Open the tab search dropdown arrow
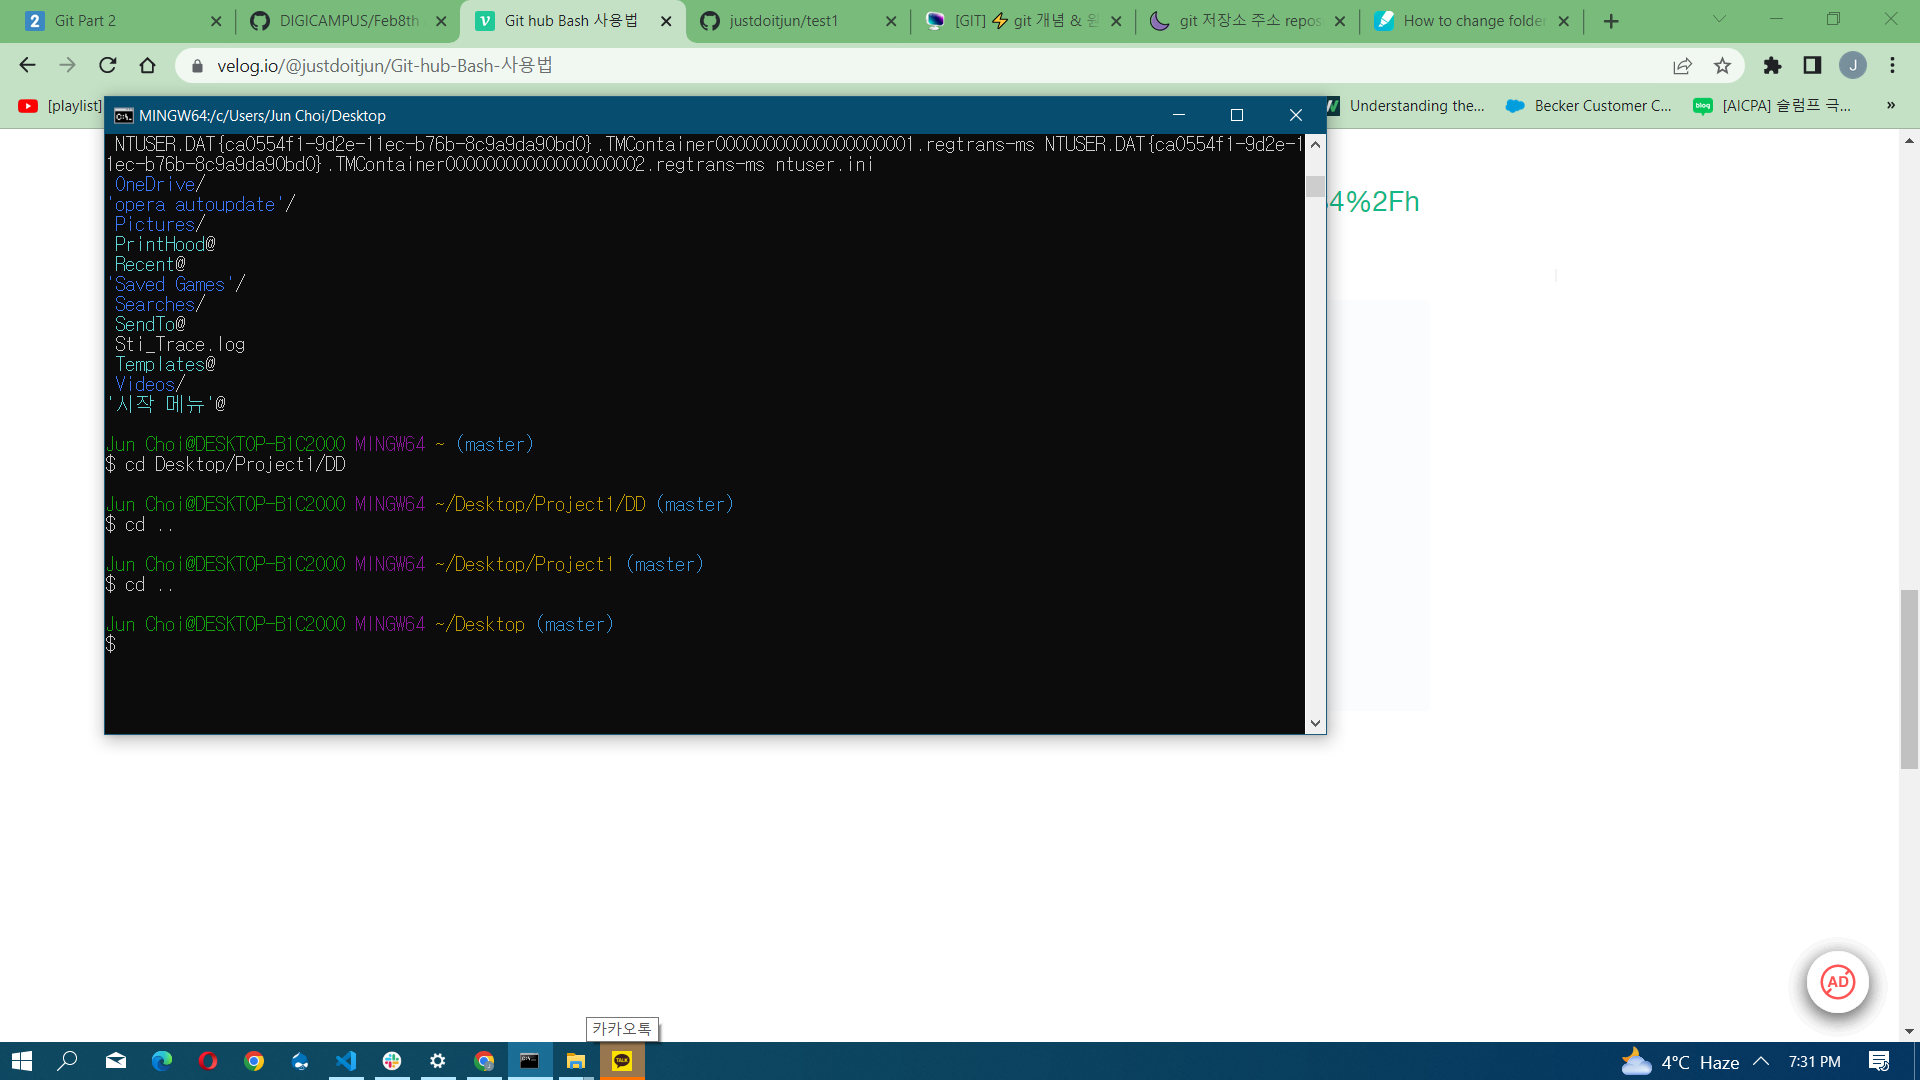Image resolution: width=1920 pixels, height=1080 pixels. (1719, 19)
